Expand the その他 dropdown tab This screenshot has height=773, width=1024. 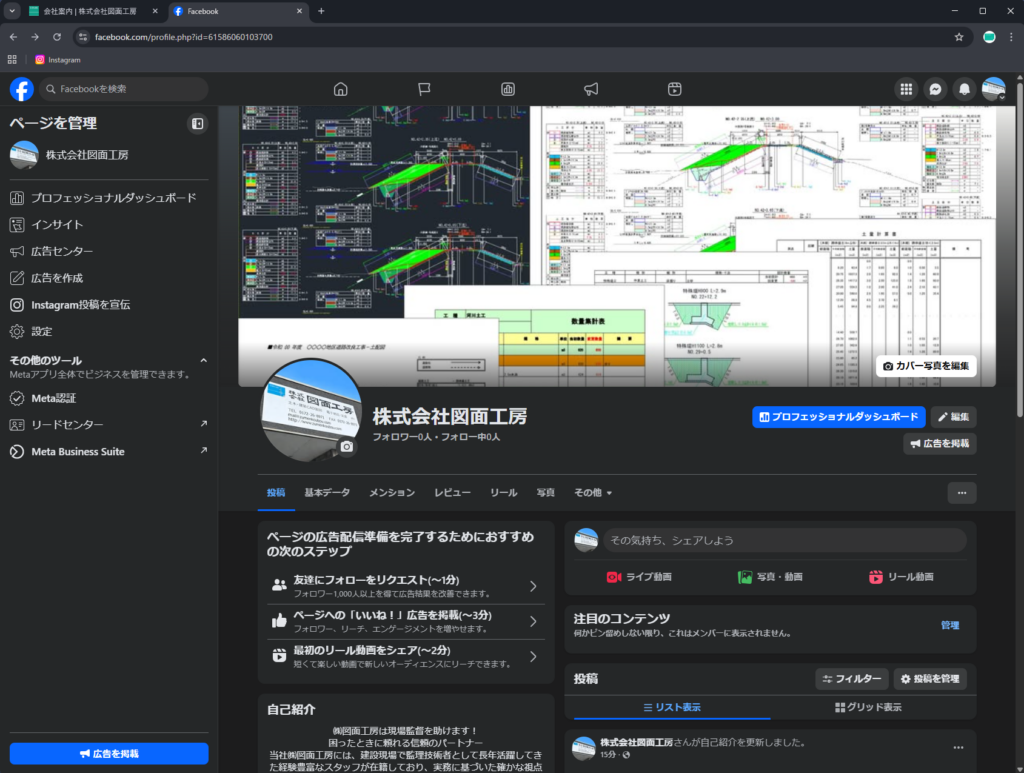point(593,493)
